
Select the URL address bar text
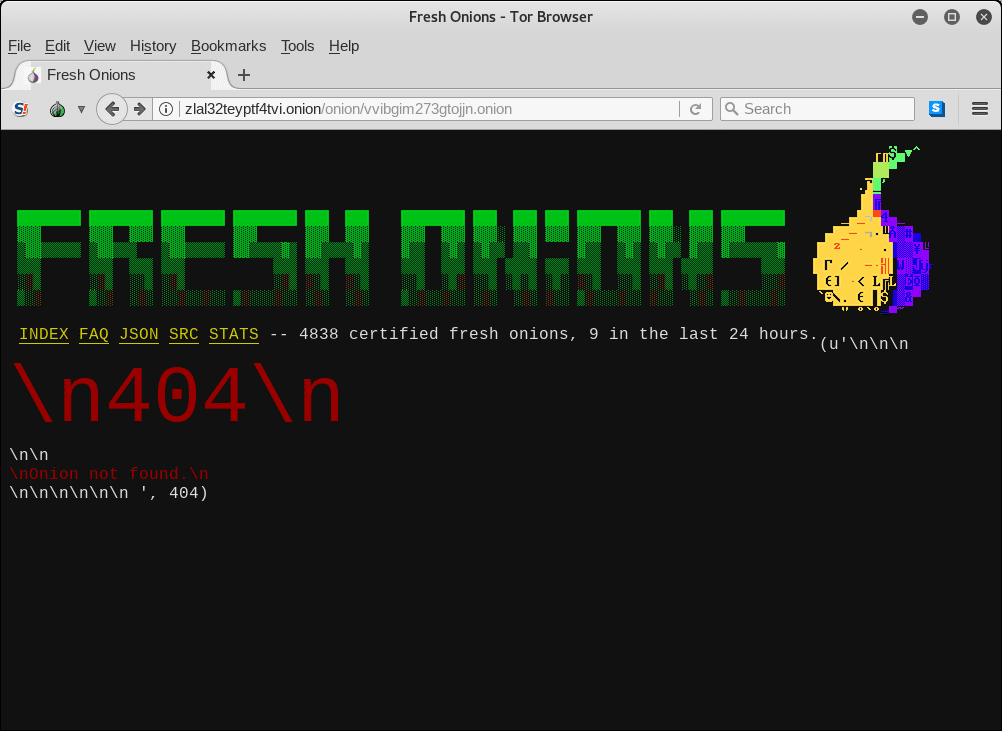coord(420,109)
